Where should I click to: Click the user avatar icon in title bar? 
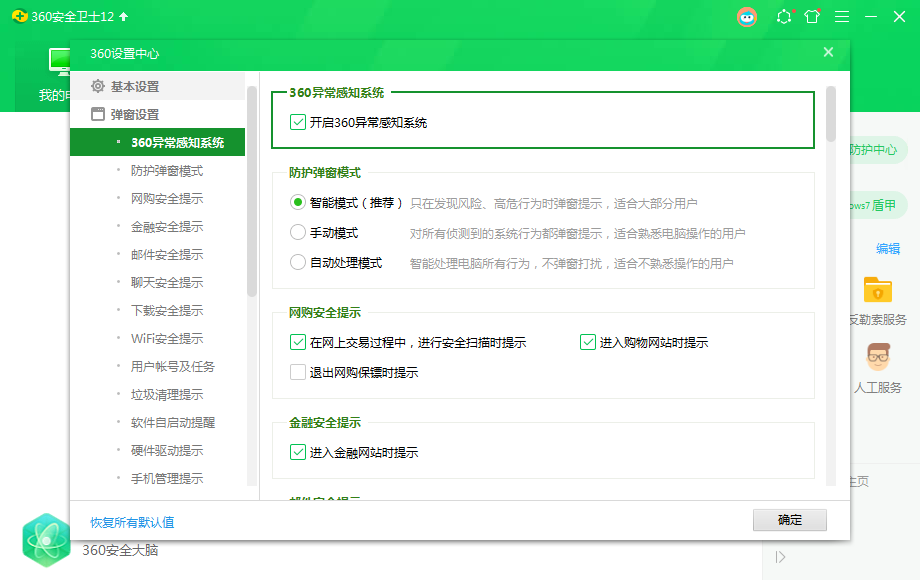747,17
